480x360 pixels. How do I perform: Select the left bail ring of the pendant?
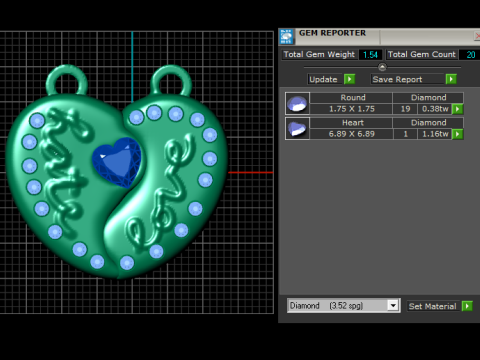67,80
